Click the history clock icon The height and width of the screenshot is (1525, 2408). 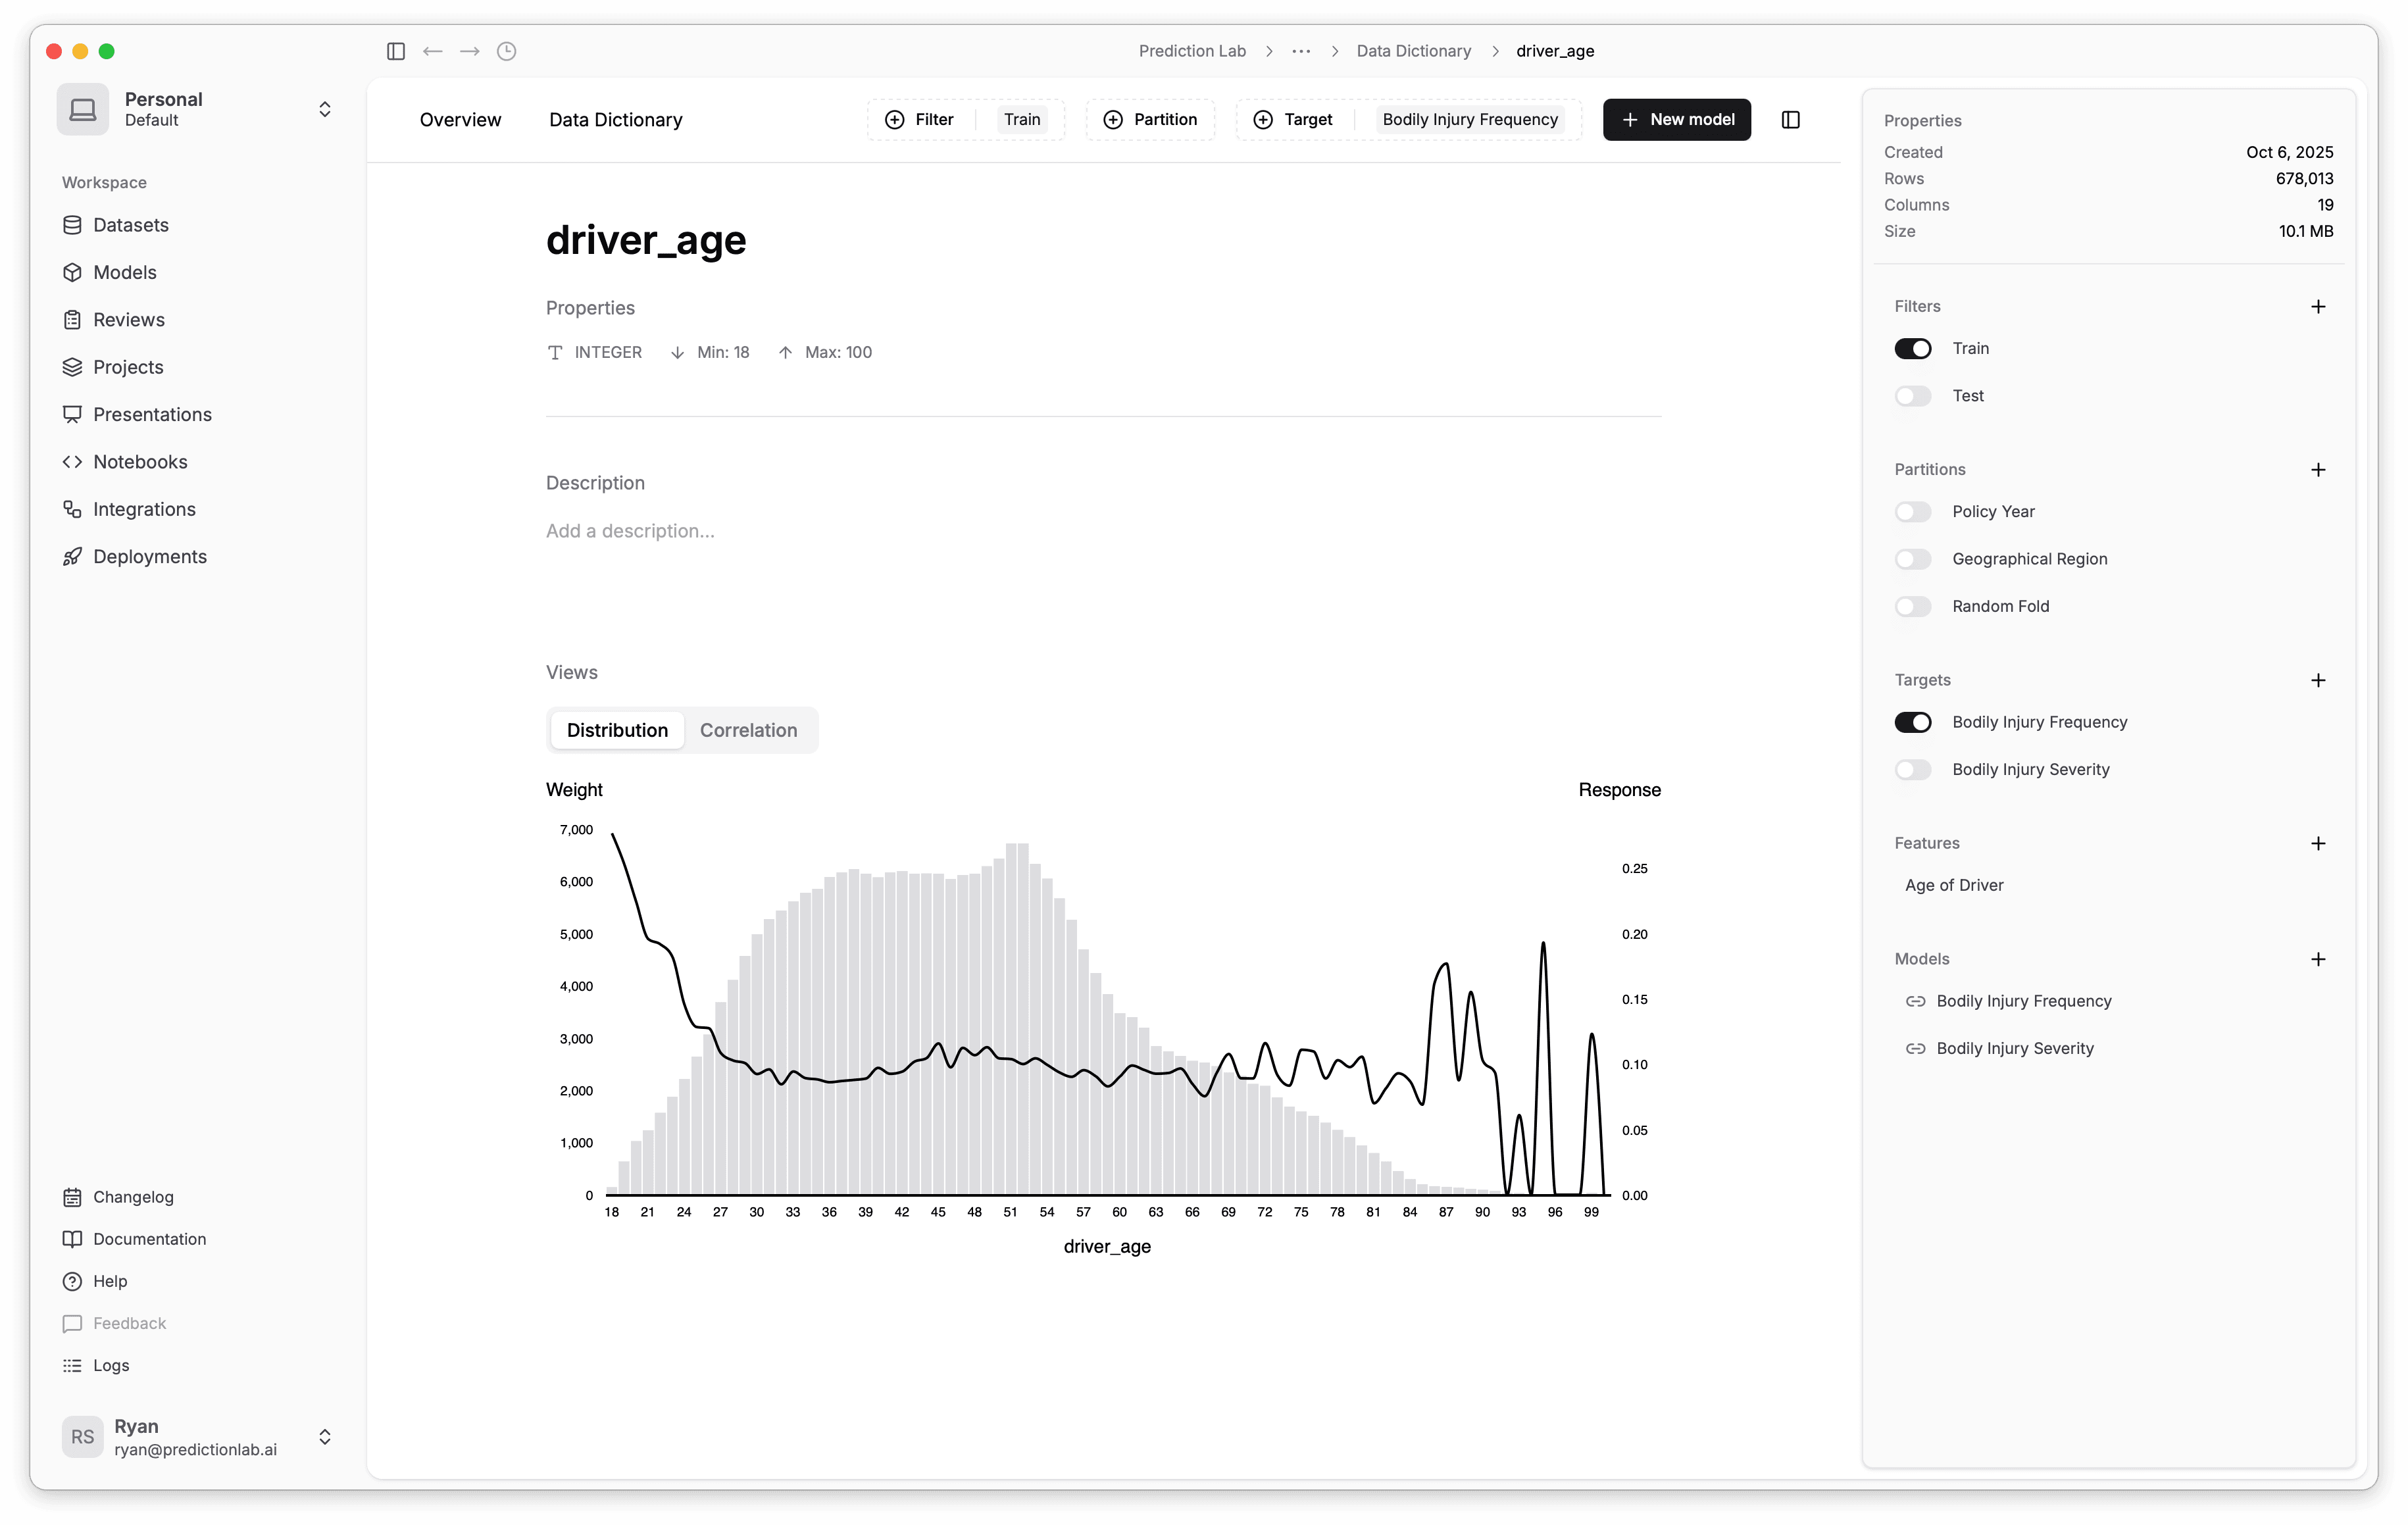[x=507, y=51]
